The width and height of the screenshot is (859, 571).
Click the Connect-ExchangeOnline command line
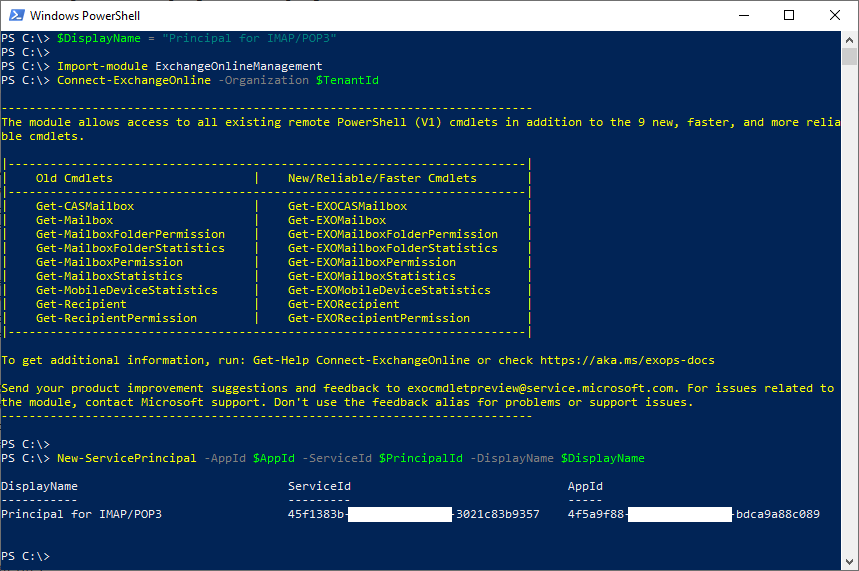click(190, 80)
